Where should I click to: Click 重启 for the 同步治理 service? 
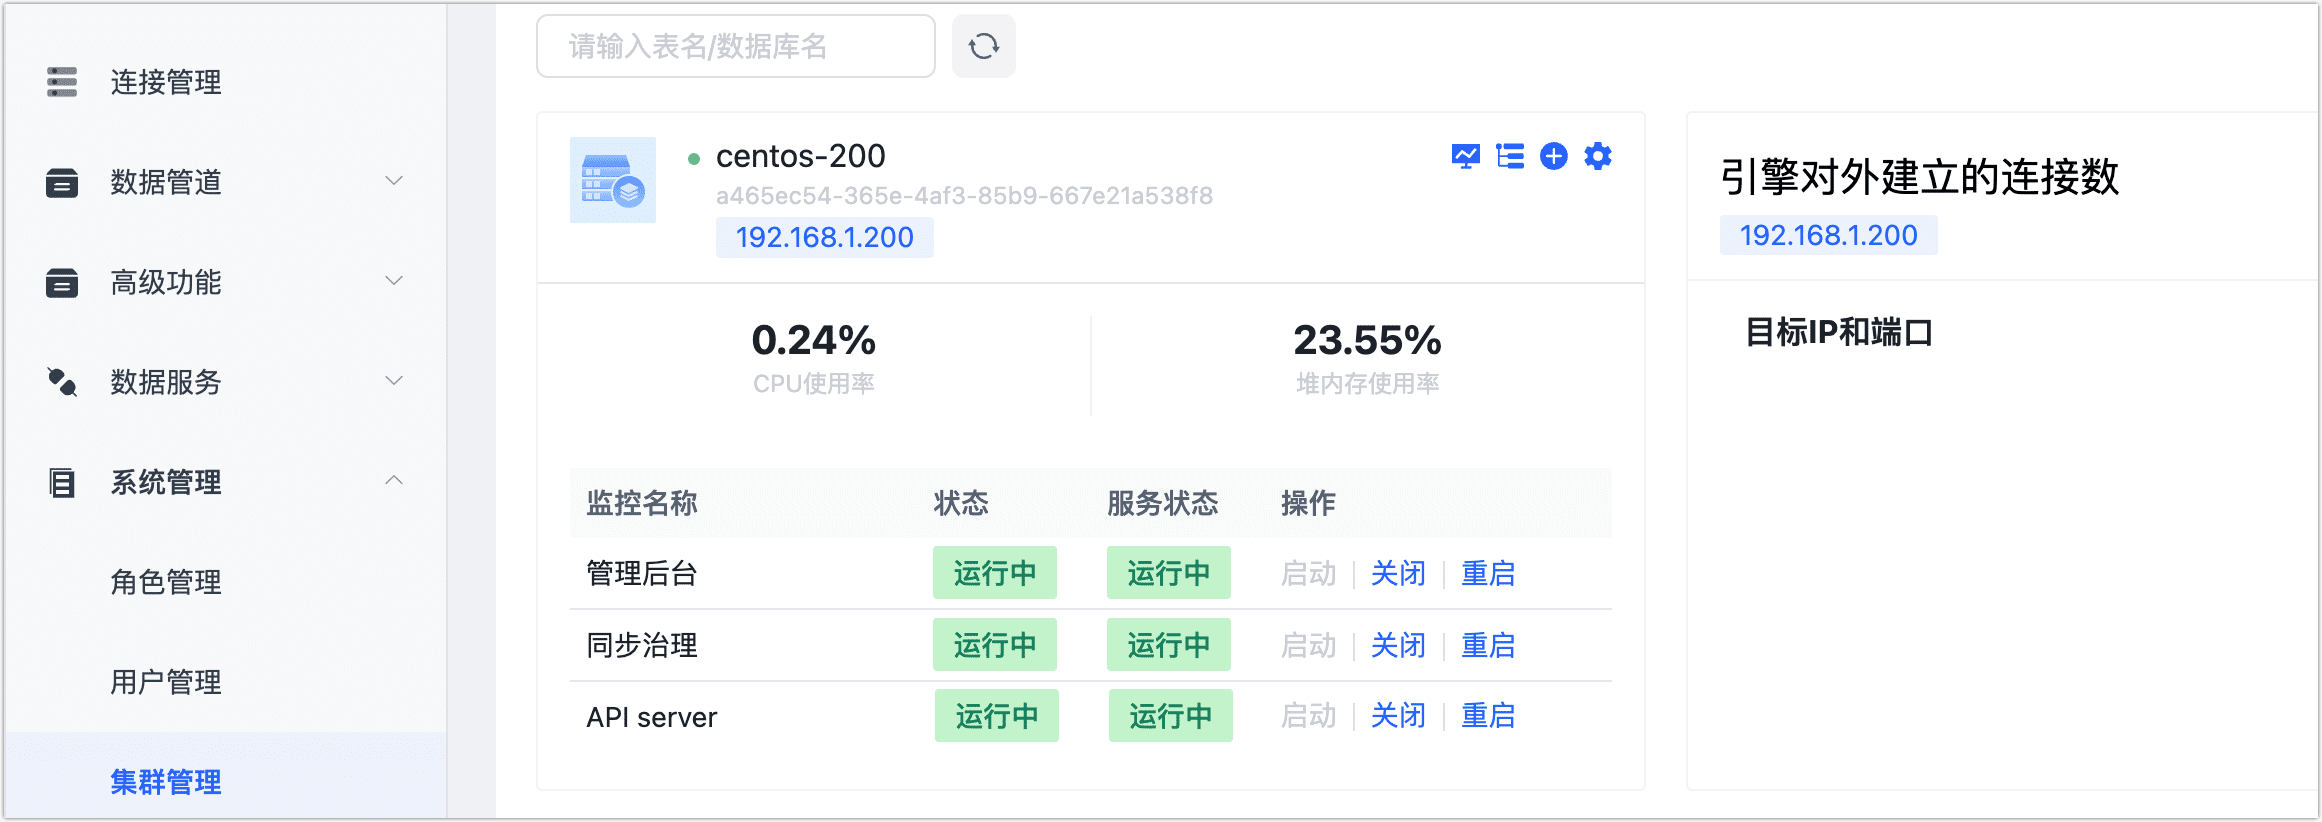pyautogui.click(x=1488, y=645)
